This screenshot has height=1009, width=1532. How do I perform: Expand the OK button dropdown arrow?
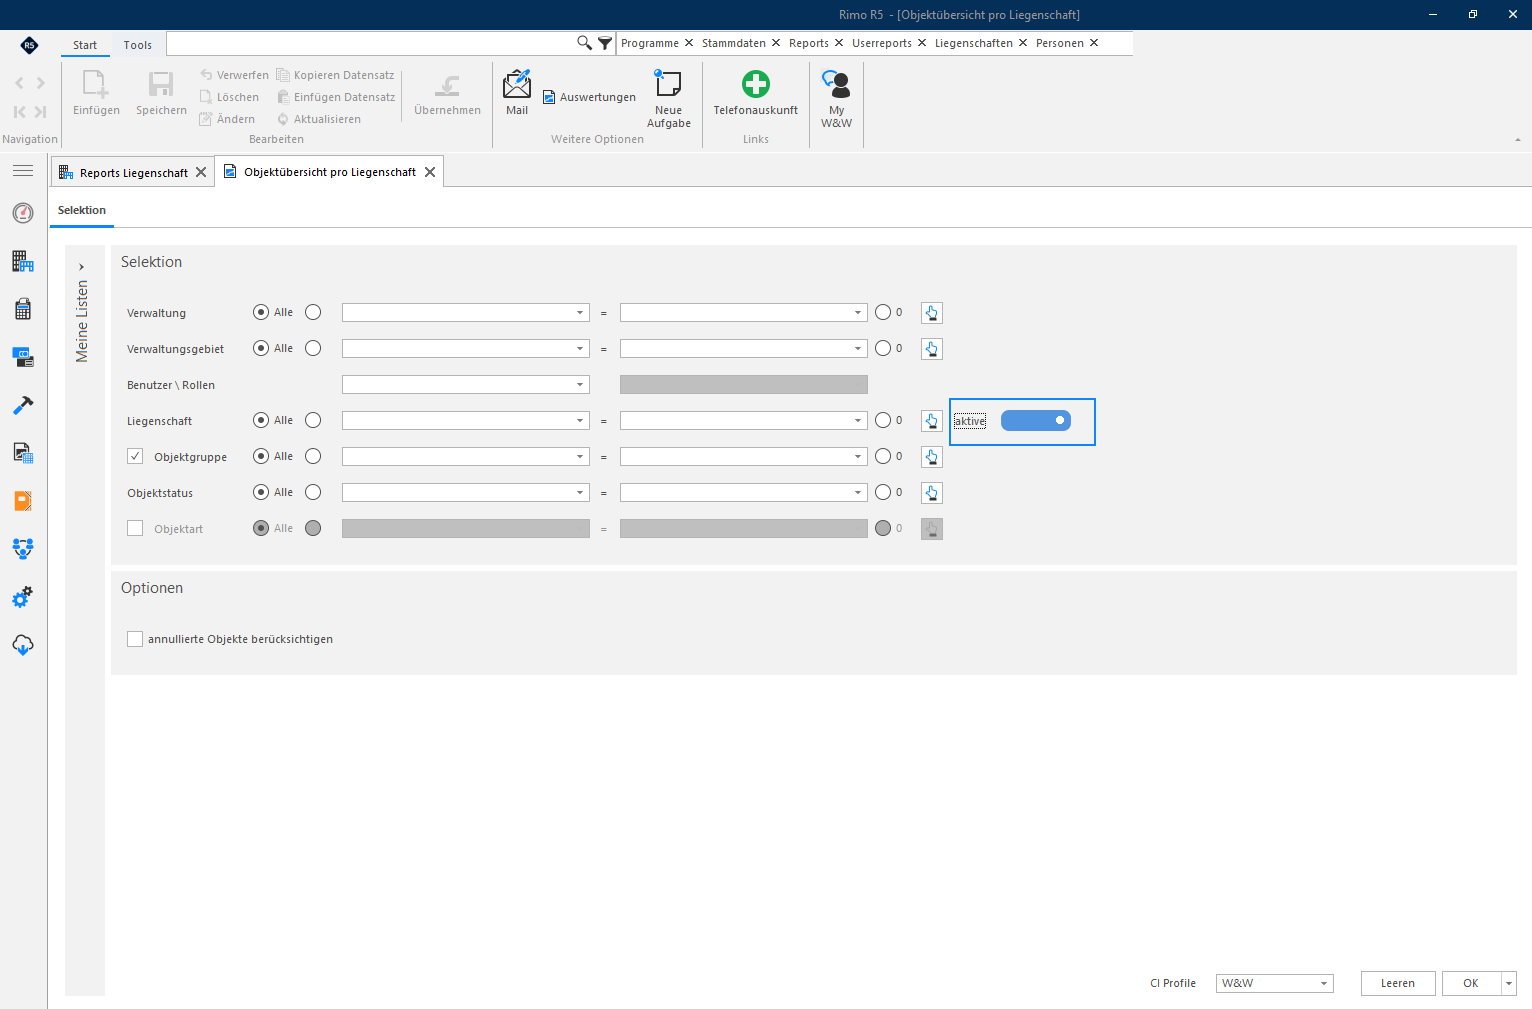[x=1509, y=983]
